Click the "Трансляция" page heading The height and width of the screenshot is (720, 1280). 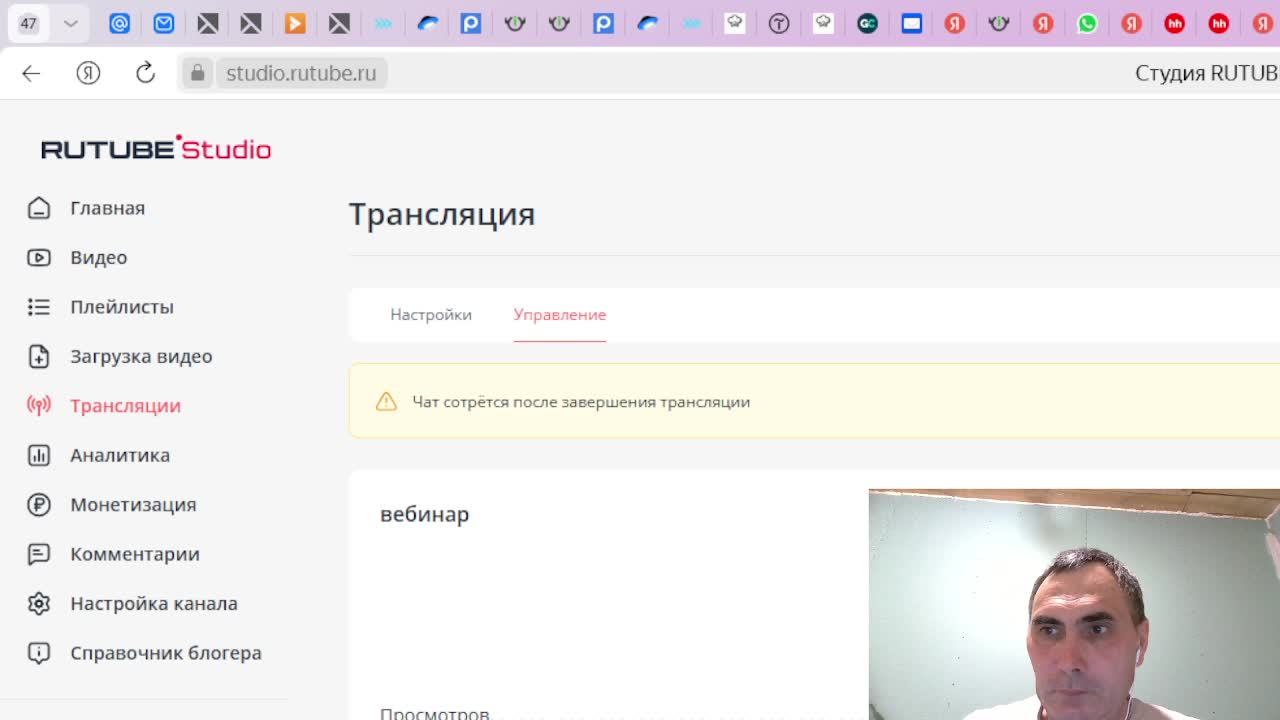coord(442,214)
